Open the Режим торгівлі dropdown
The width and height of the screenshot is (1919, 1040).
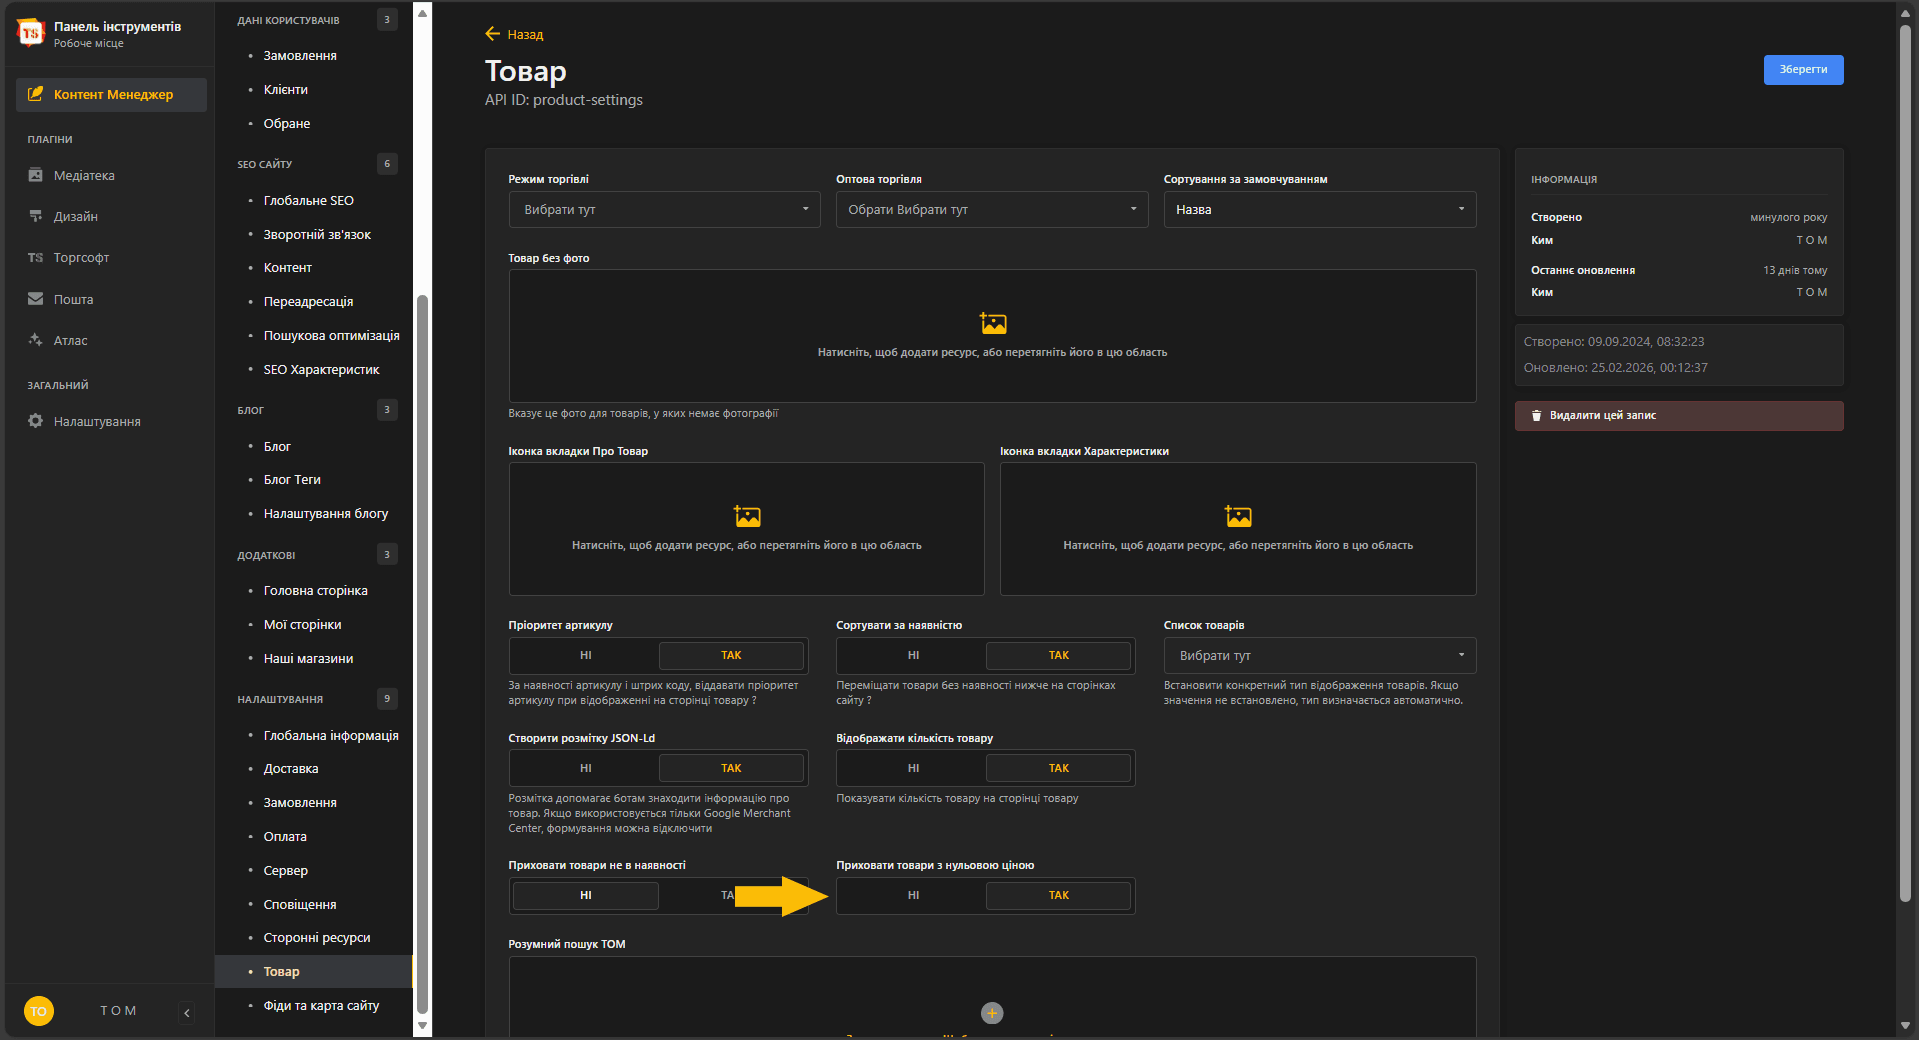click(x=664, y=210)
